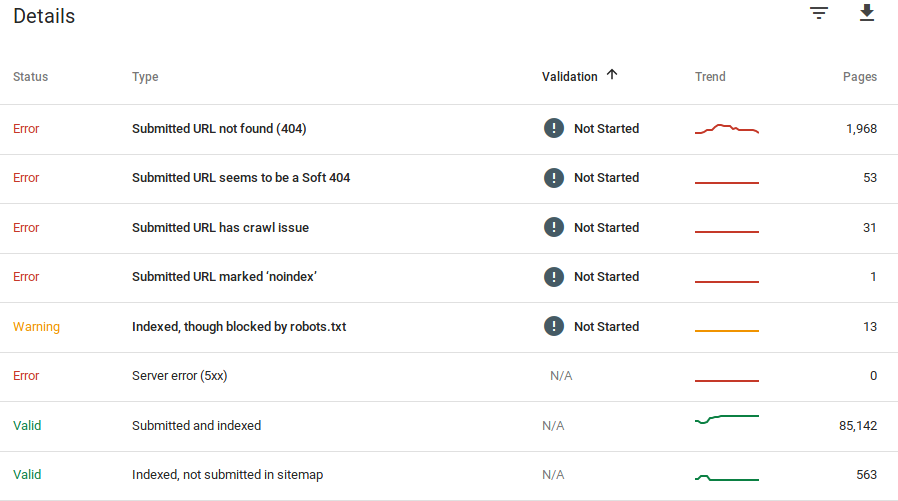Click Validation column sort arrow
Image resolution: width=898 pixels, height=501 pixels.
(612, 75)
